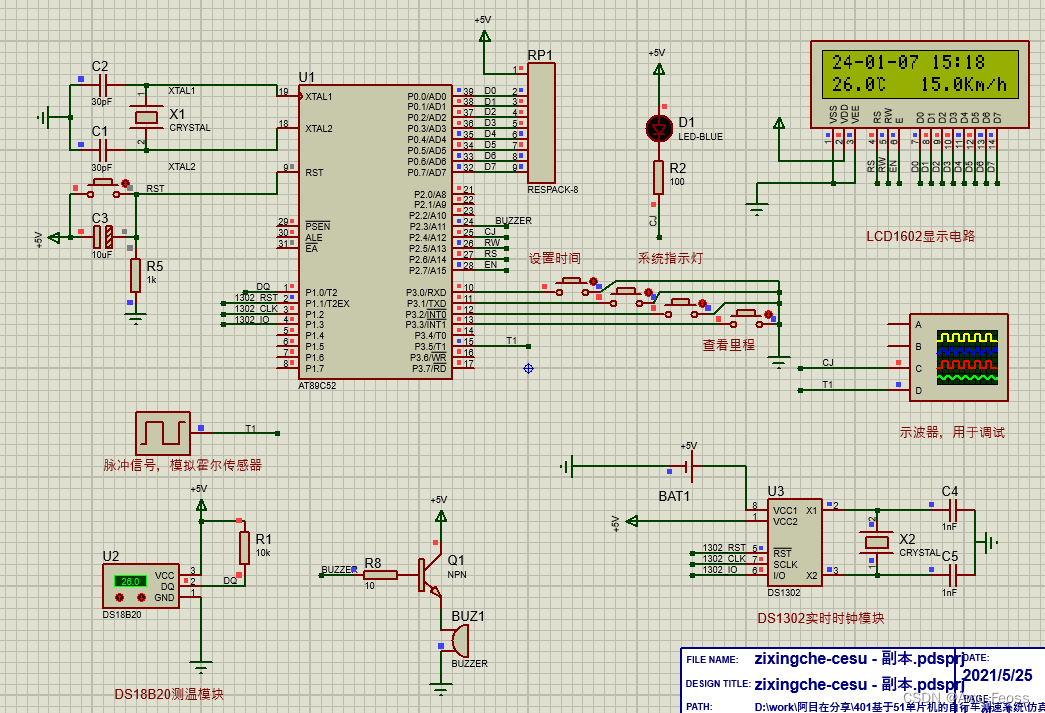This screenshot has width=1045, height=713.
Task: Click the ground symbol below R5
Action: (x=135, y=319)
